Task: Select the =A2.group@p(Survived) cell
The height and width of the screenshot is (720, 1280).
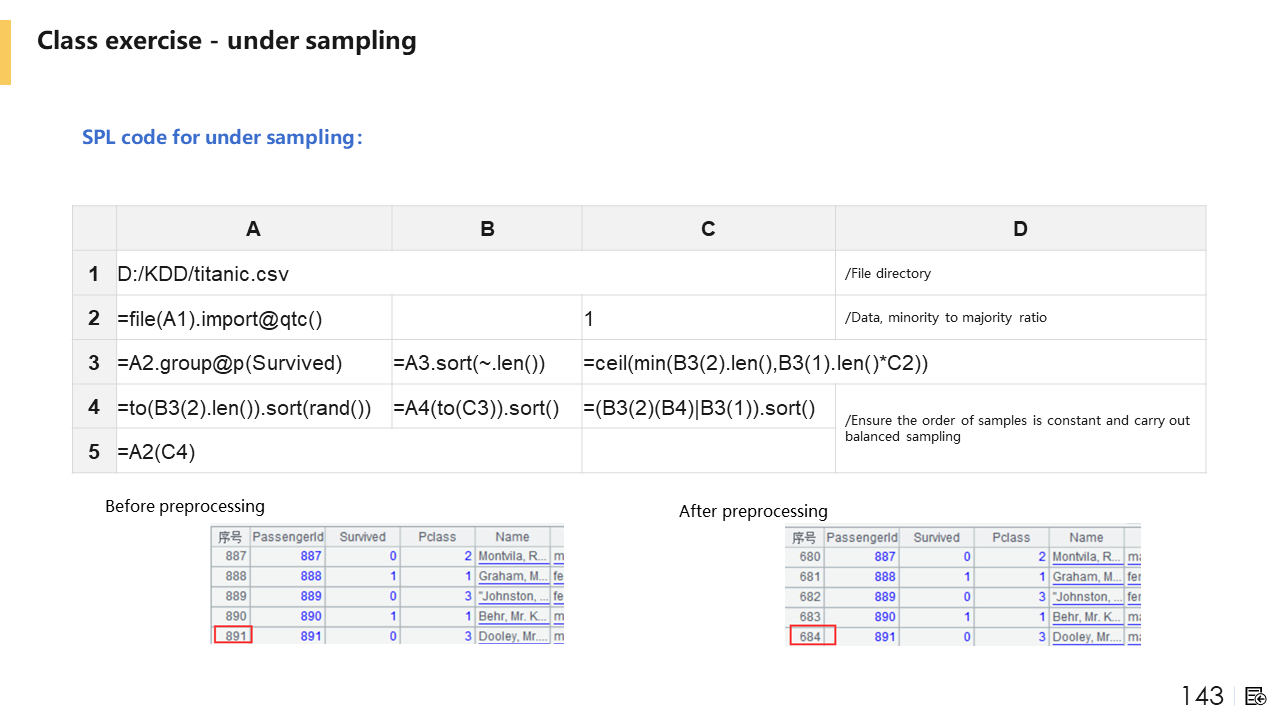Action: (230, 363)
